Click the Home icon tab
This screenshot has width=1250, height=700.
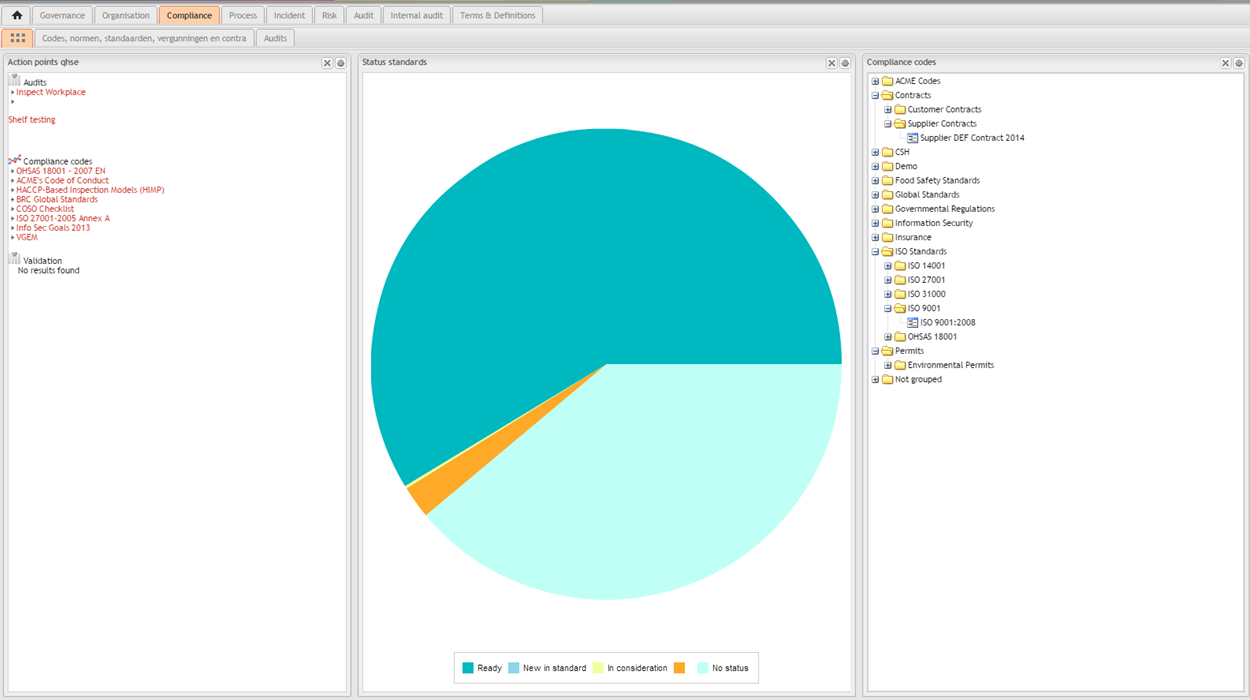point(17,15)
